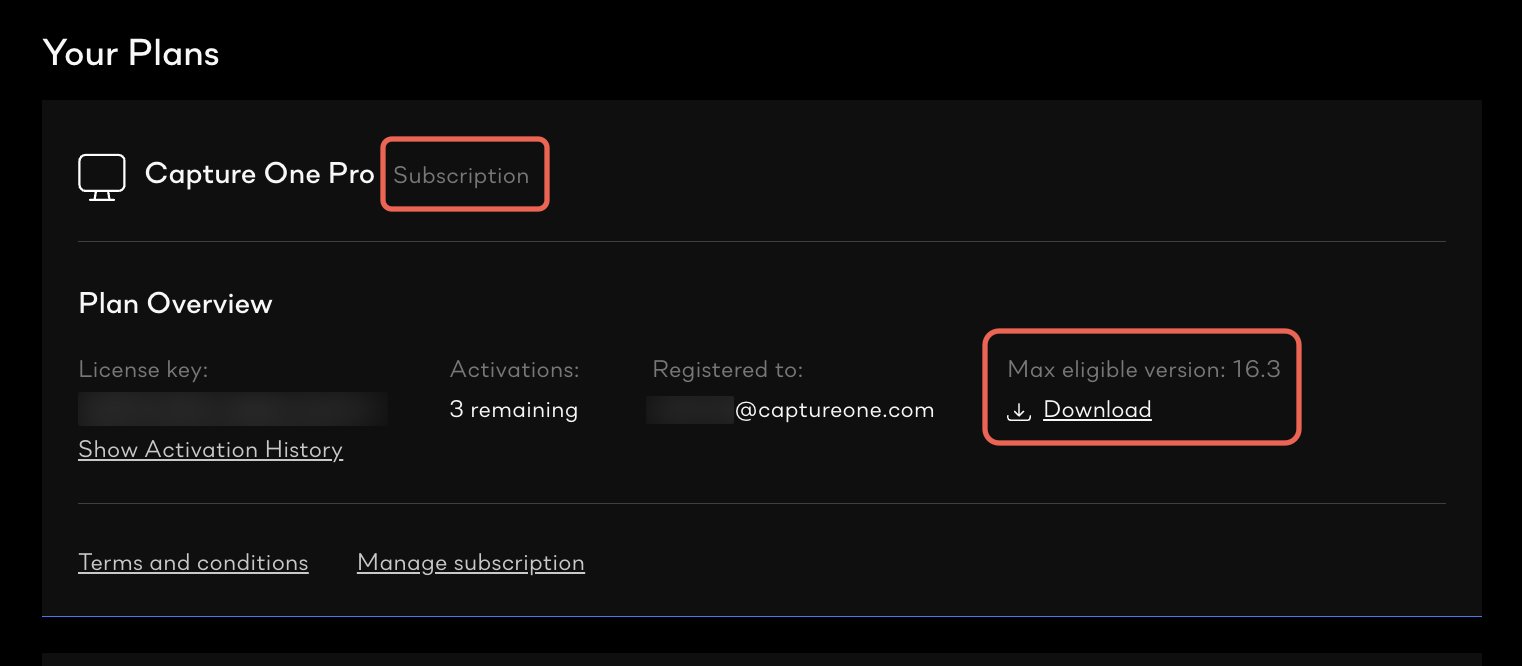Click the Subscription label

[461, 176]
